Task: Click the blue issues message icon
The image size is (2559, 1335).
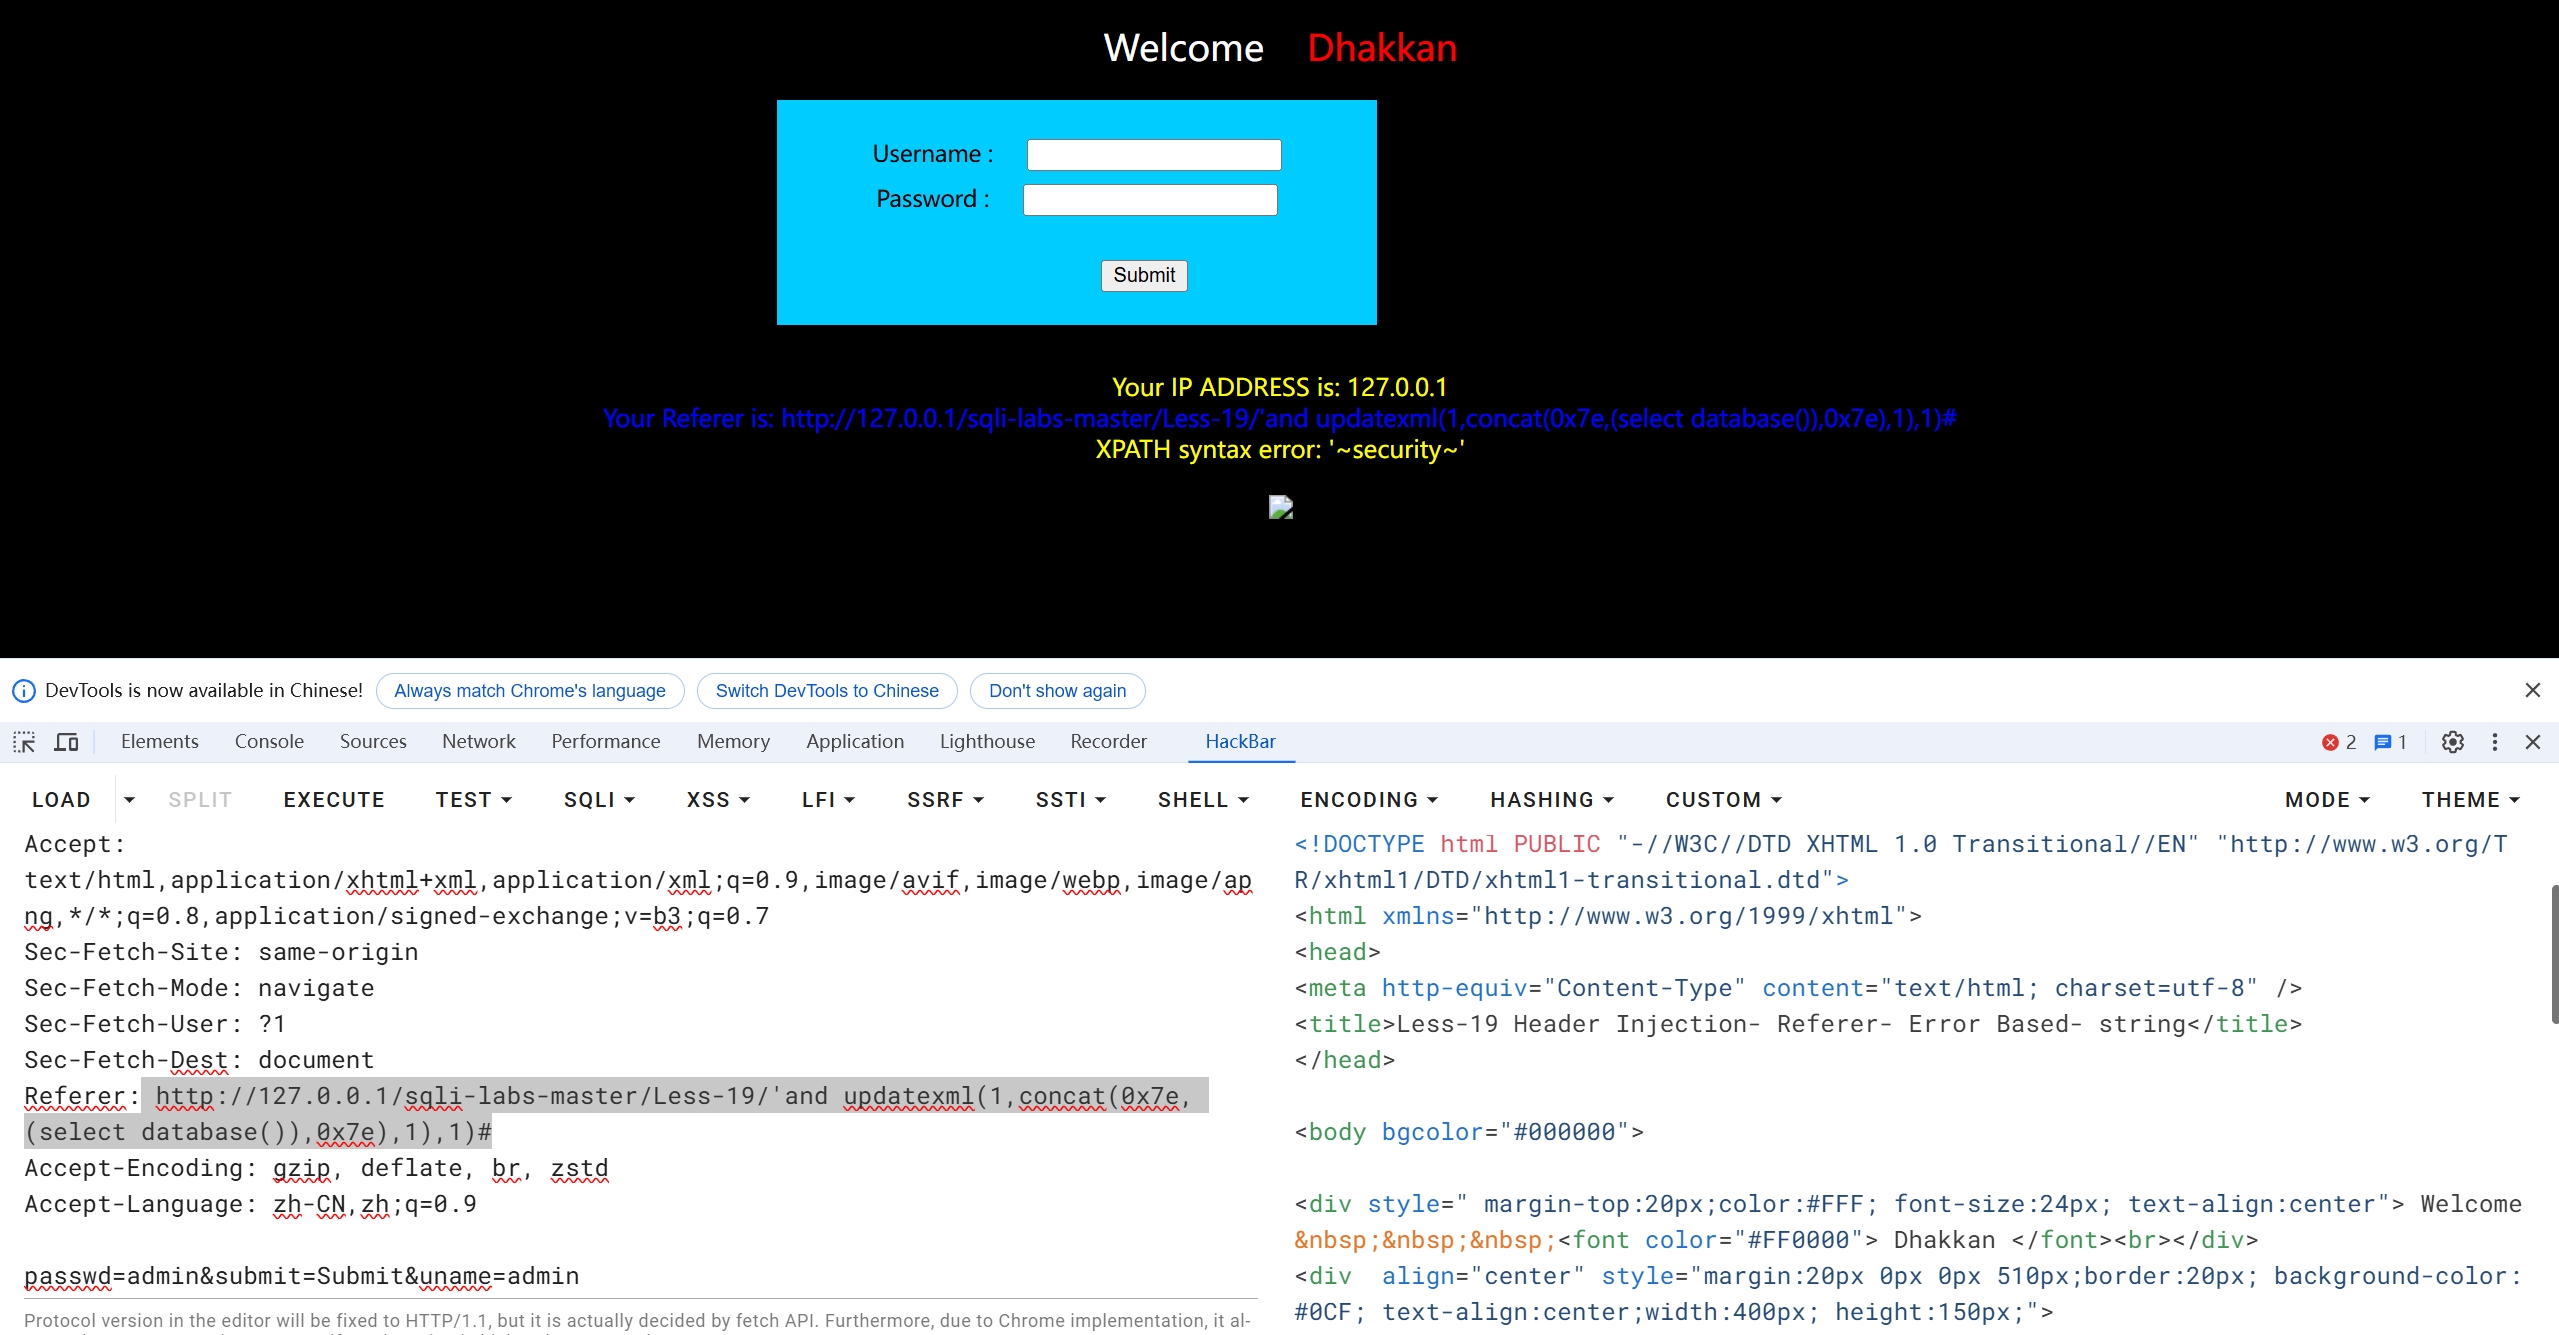Action: [2383, 742]
